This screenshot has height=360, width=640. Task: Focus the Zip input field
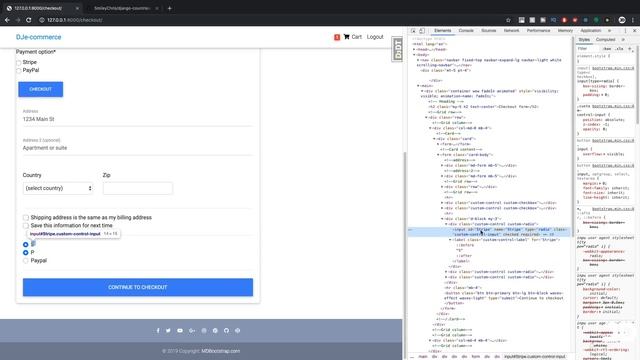point(138,188)
